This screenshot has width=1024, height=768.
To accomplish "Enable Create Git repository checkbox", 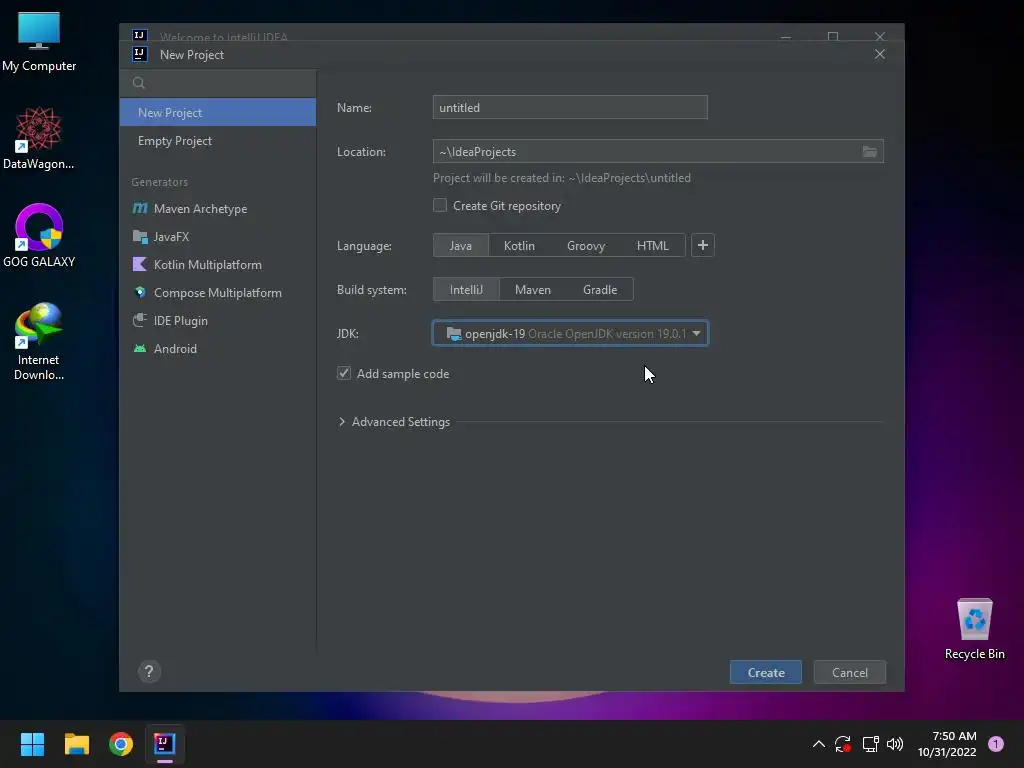I will [x=440, y=206].
